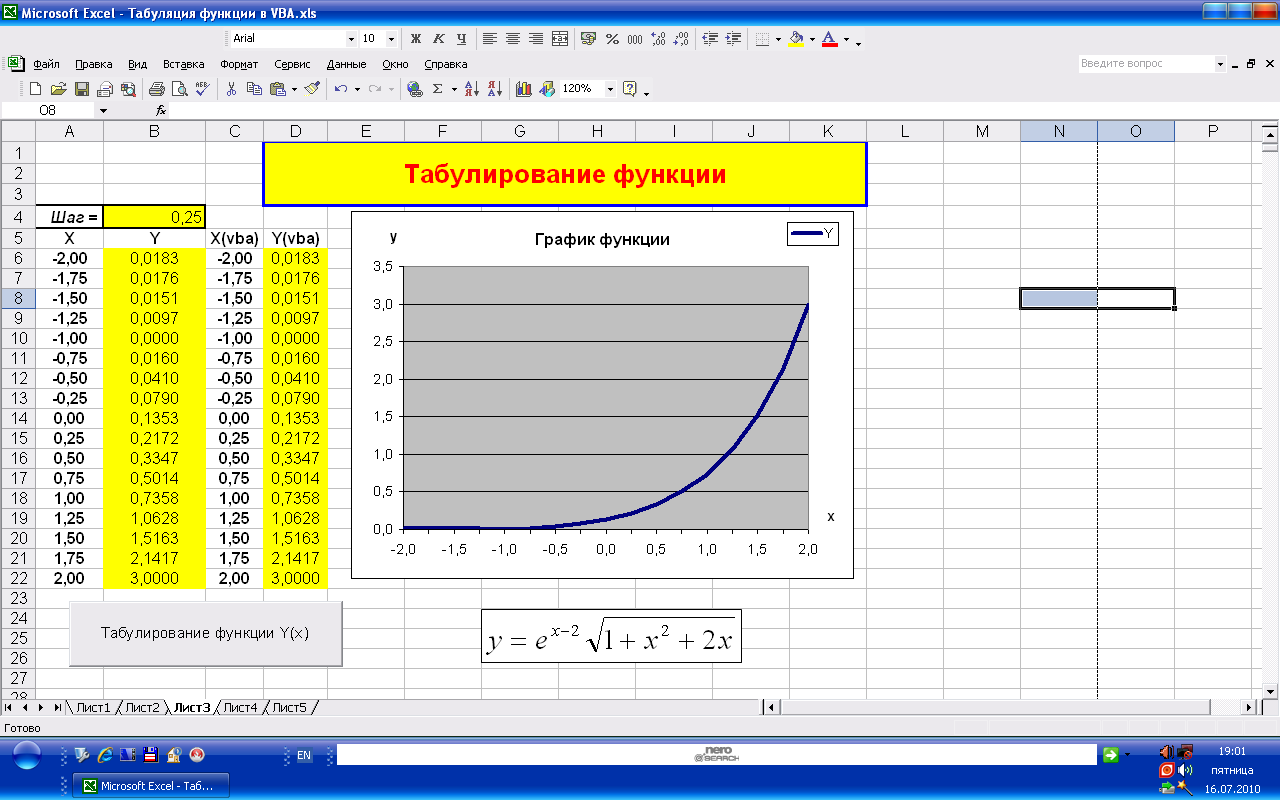Select the step value cell 0,25
1280x800 pixels.
click(x=154, y=216)
